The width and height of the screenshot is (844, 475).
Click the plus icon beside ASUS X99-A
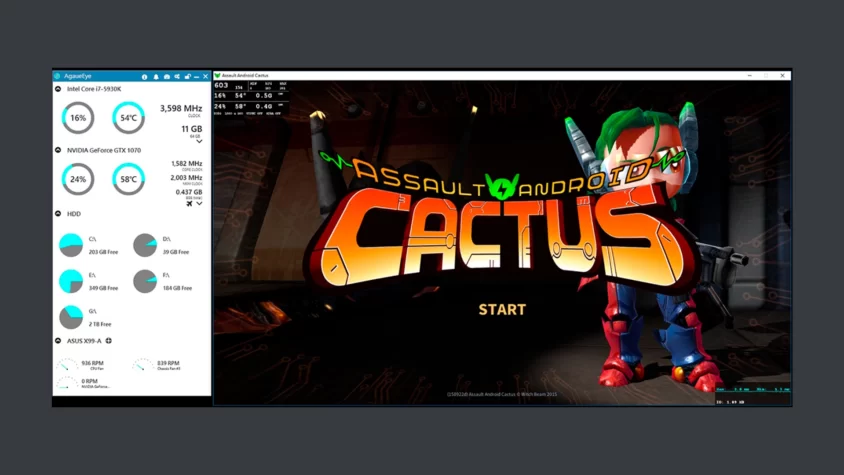[109, 341]
